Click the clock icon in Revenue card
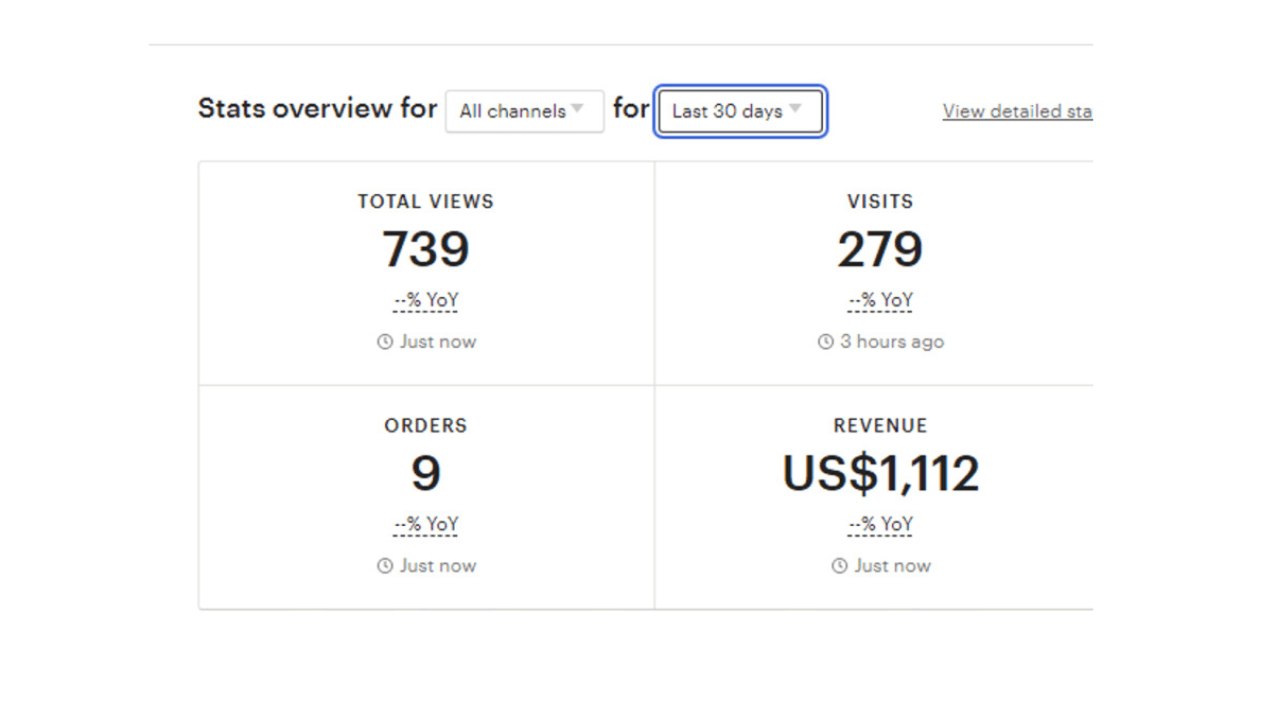The image size is (1280, 720). (839, 566)
